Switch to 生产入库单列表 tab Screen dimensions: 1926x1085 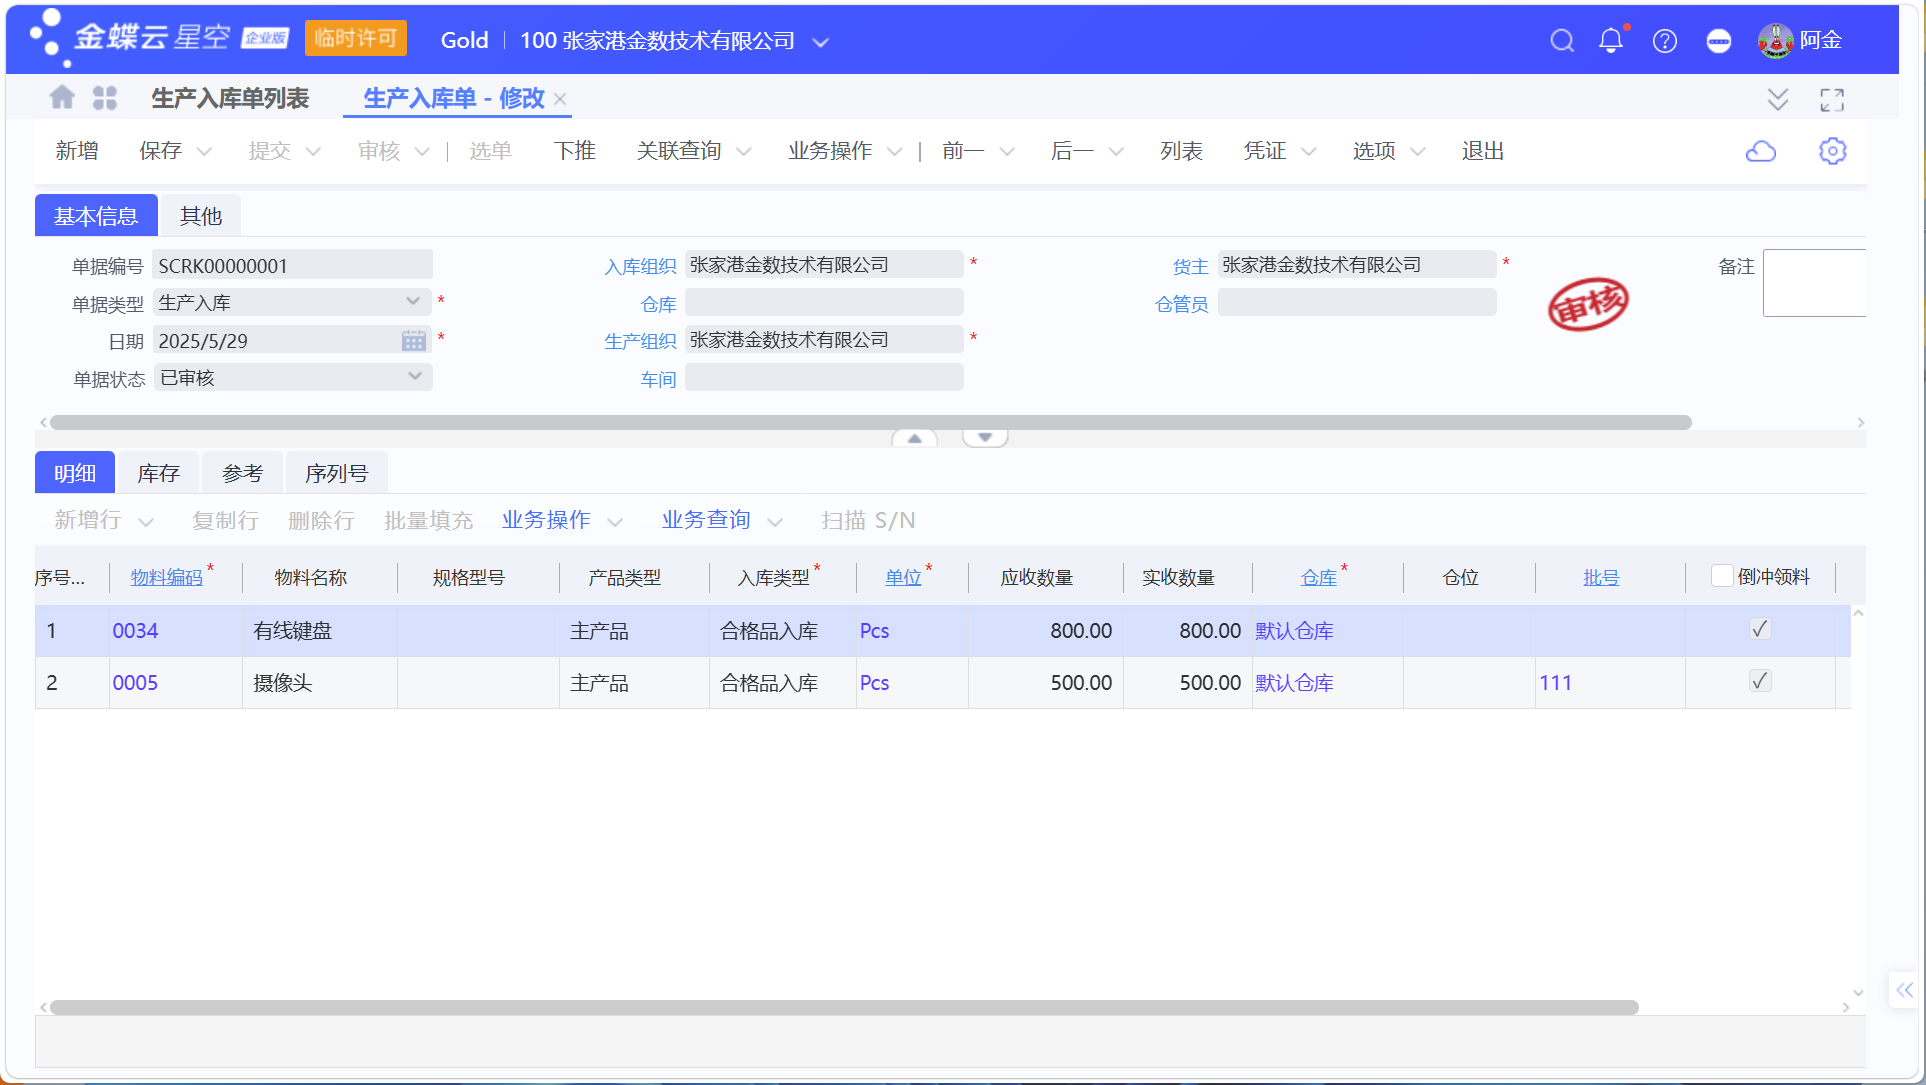[230, 98]
